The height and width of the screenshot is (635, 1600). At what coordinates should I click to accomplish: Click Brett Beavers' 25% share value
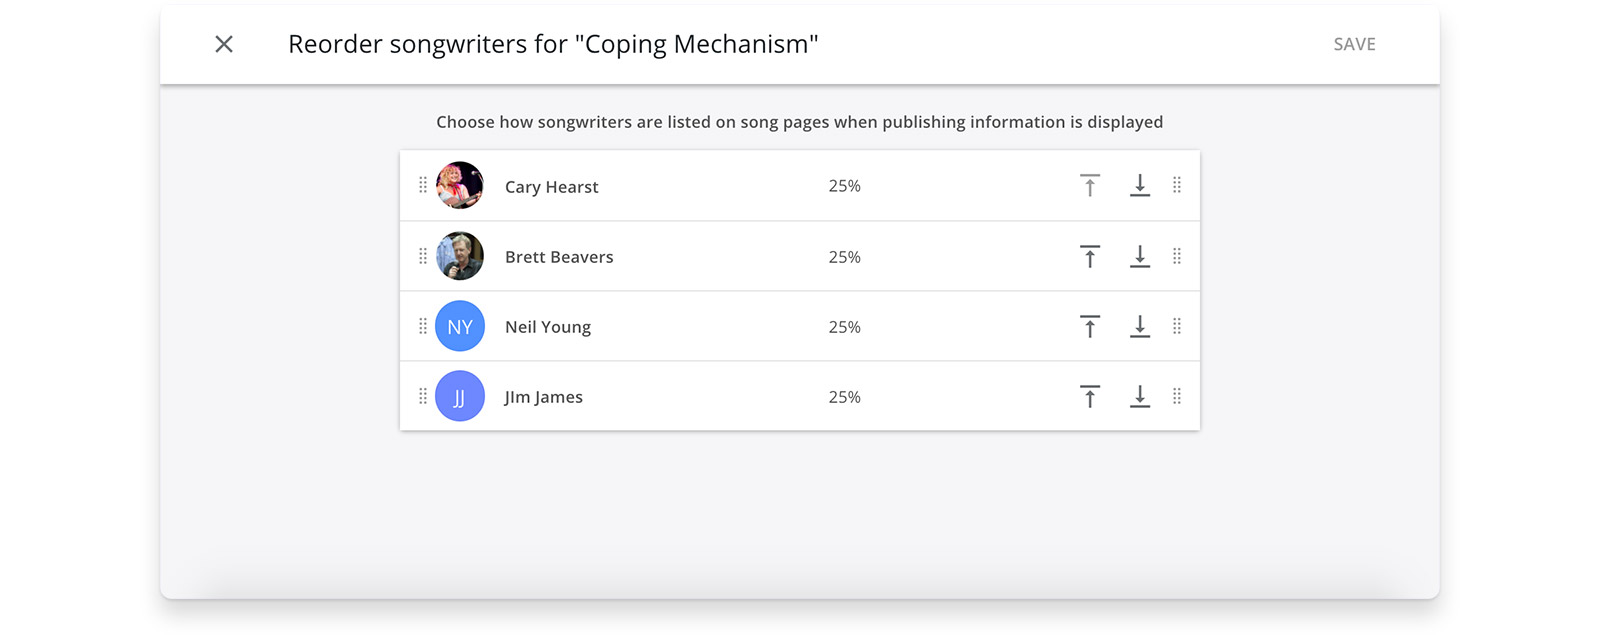[x=844, y=257]
